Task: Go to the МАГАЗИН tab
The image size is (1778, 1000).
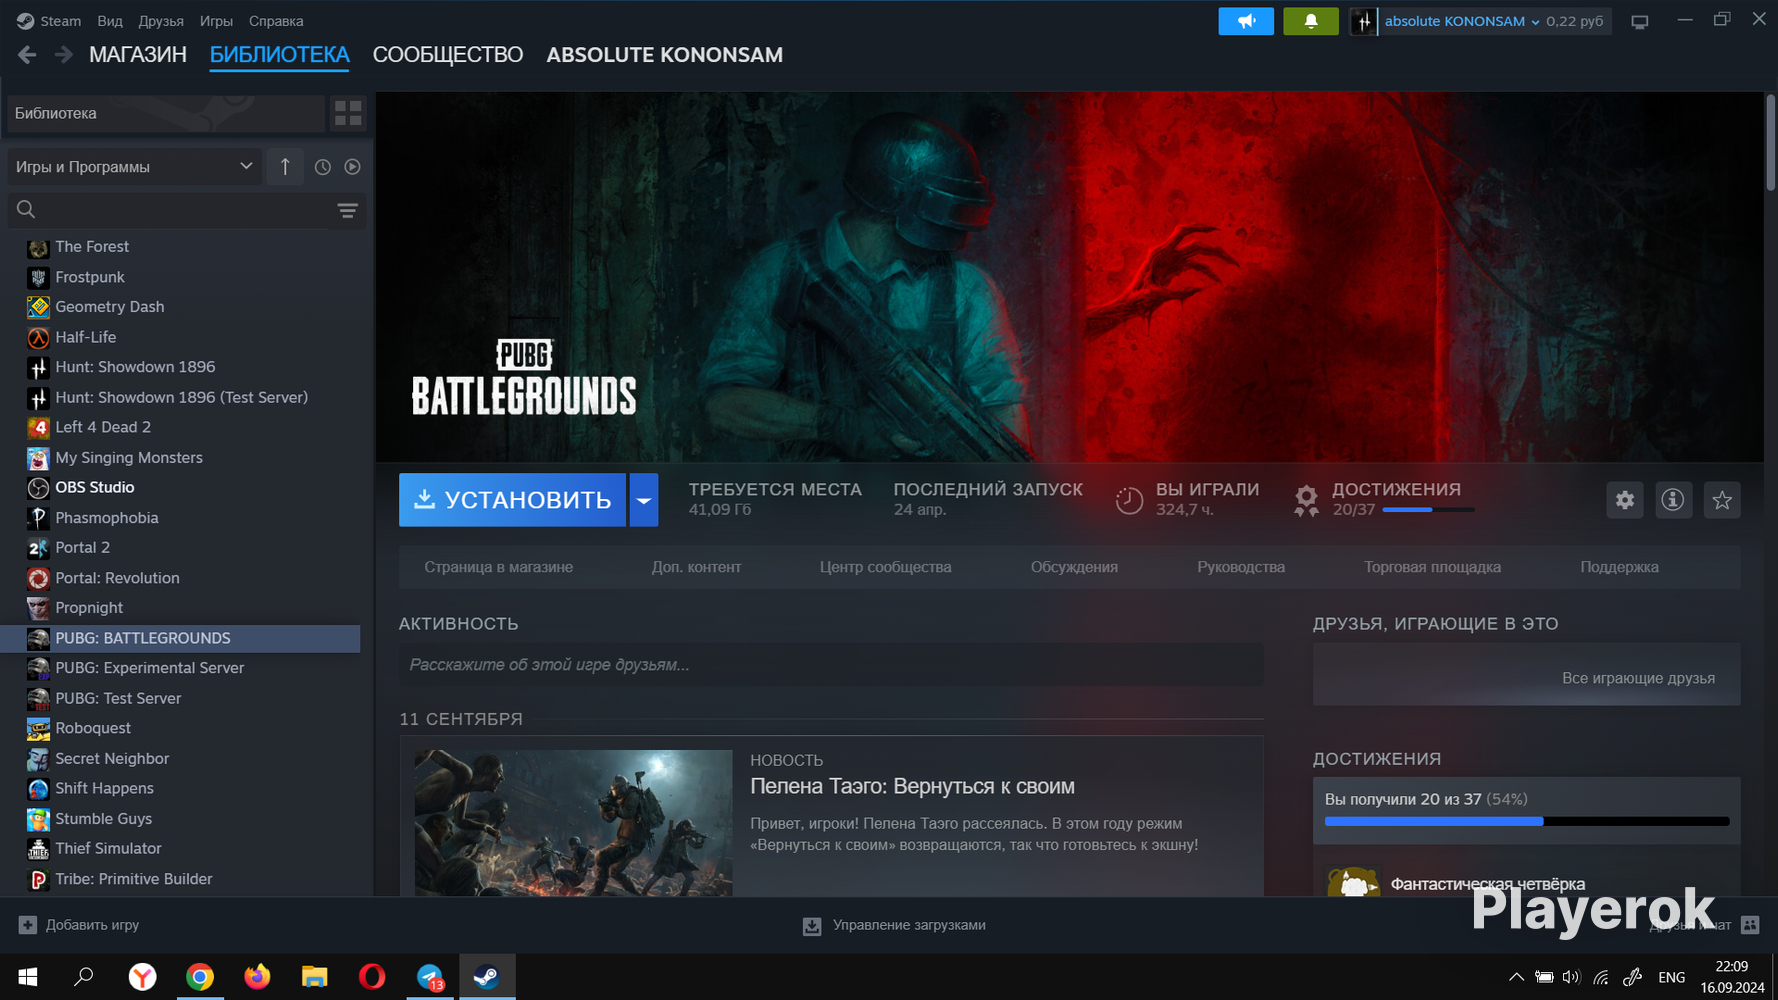Action: tap(138, 55)
